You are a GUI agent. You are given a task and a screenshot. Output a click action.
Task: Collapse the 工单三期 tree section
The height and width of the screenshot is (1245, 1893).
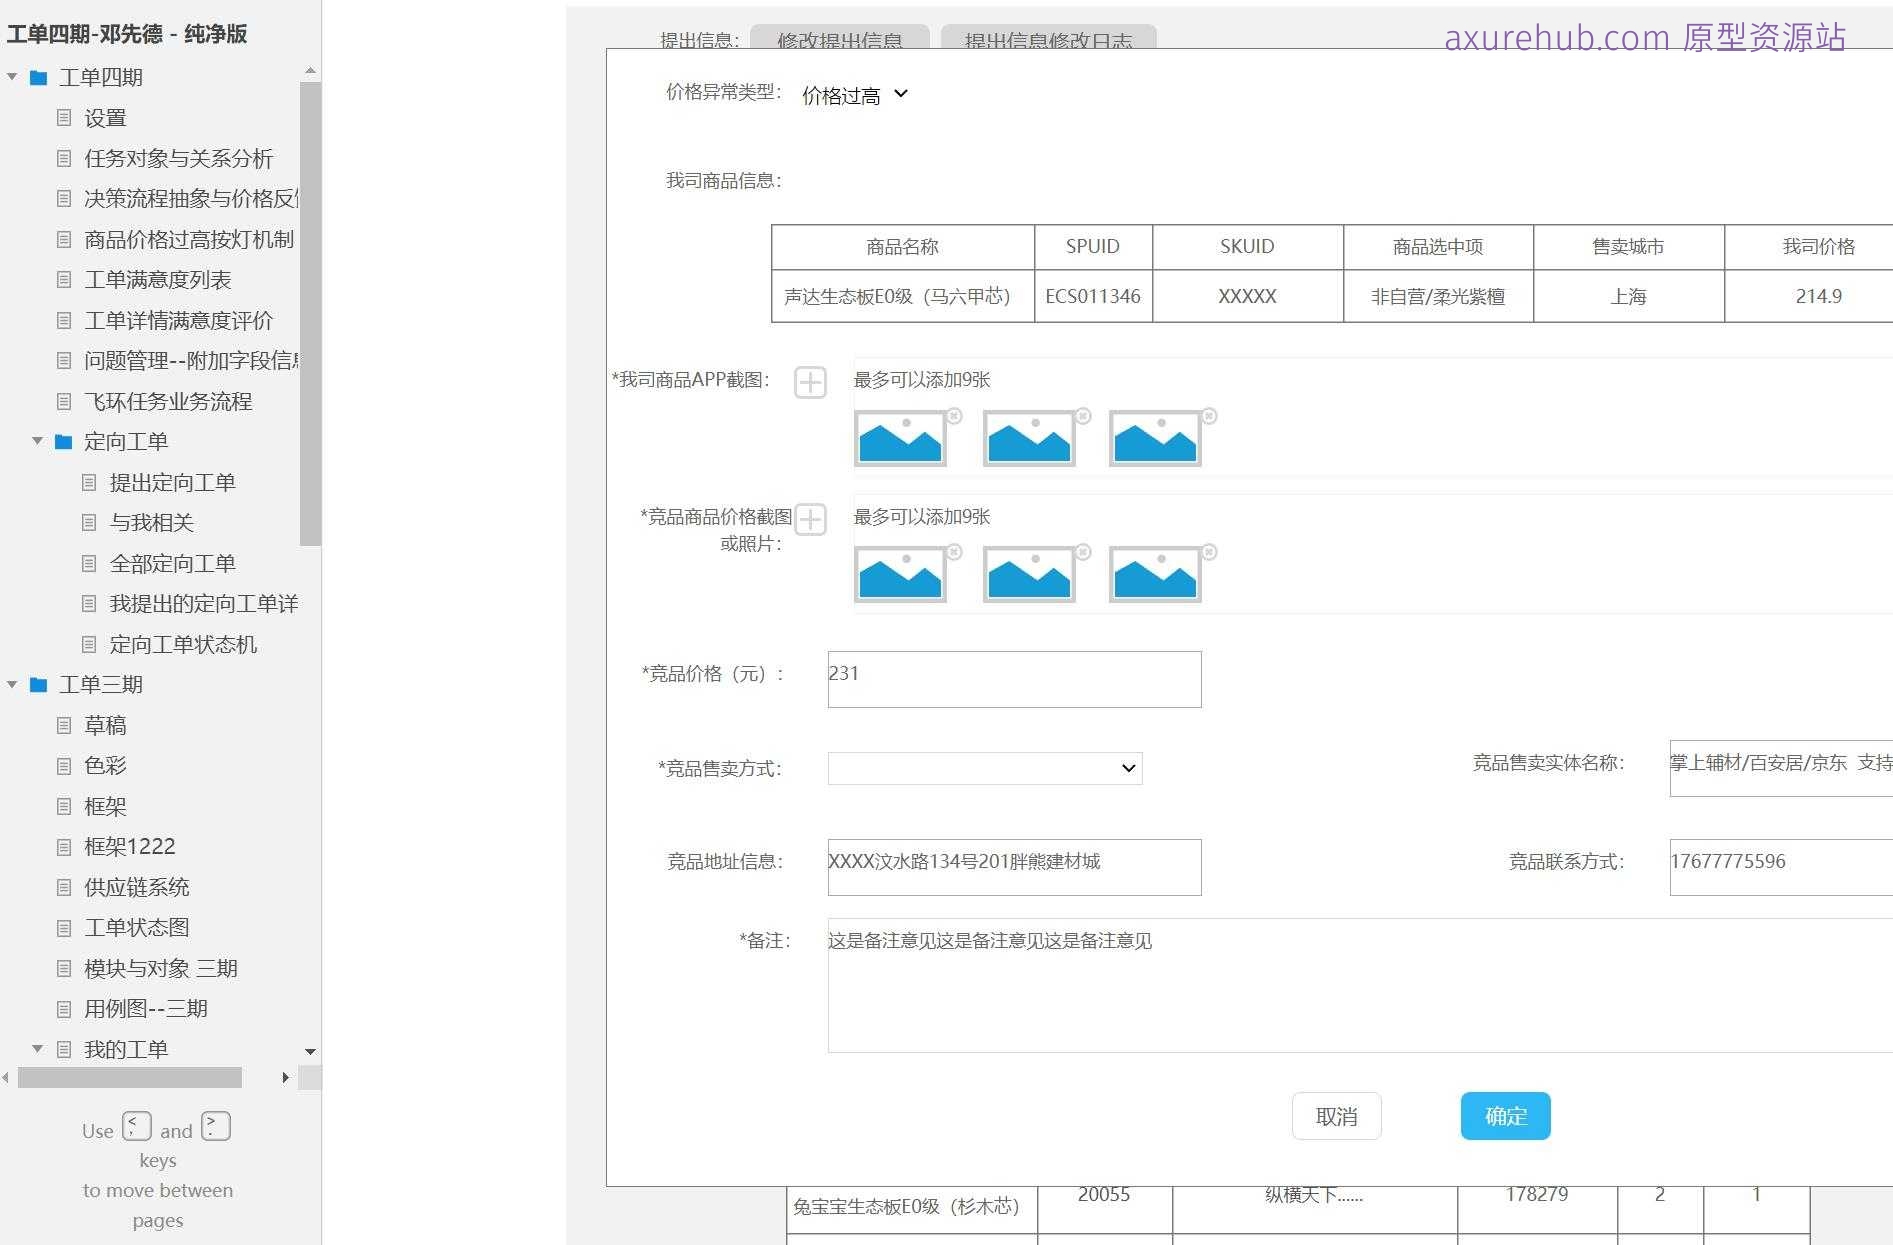(x=12, y=684)
